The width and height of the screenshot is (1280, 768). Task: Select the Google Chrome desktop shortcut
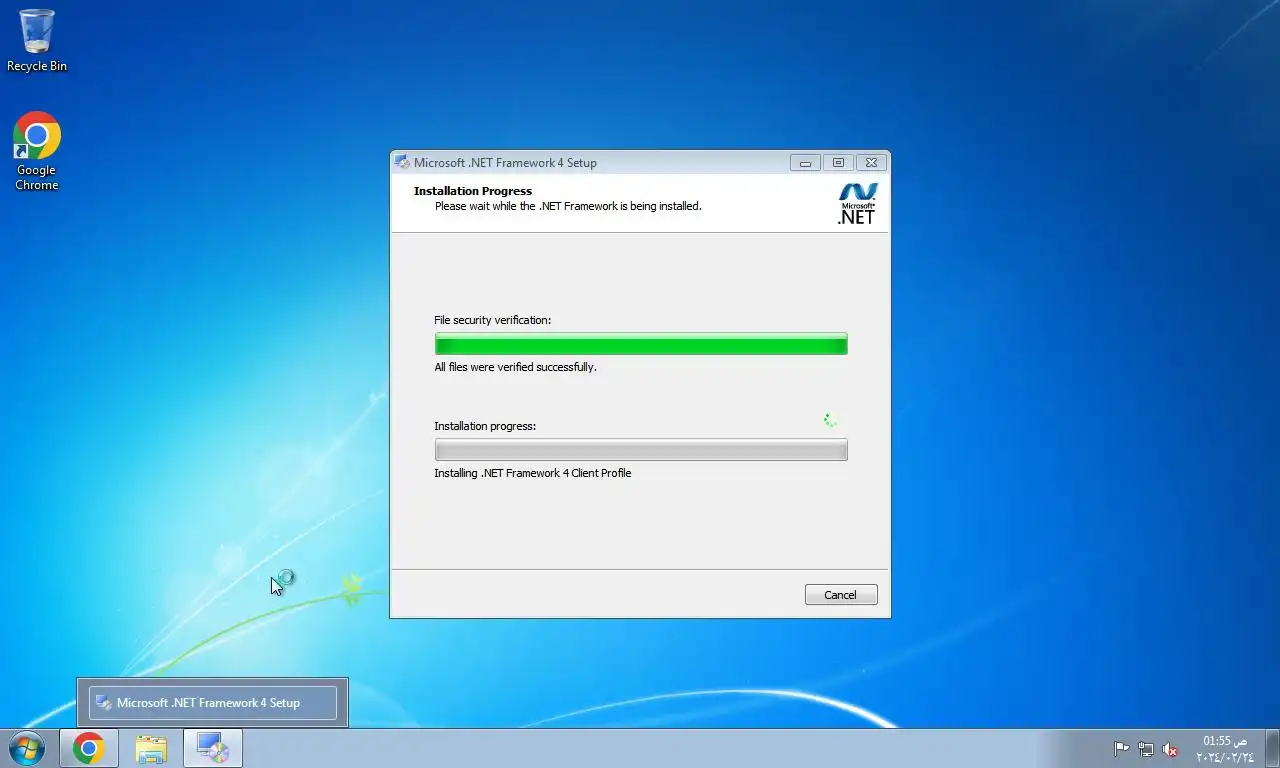coord(37,151)
